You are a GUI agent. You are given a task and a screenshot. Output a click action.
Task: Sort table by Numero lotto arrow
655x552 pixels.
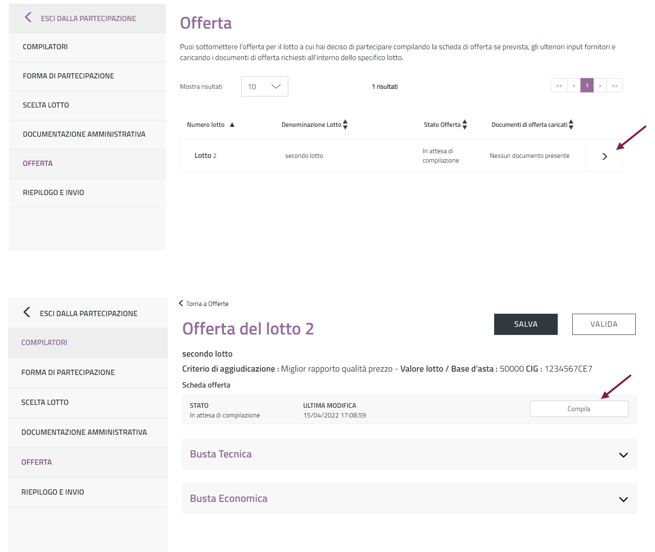click(233, 125)
